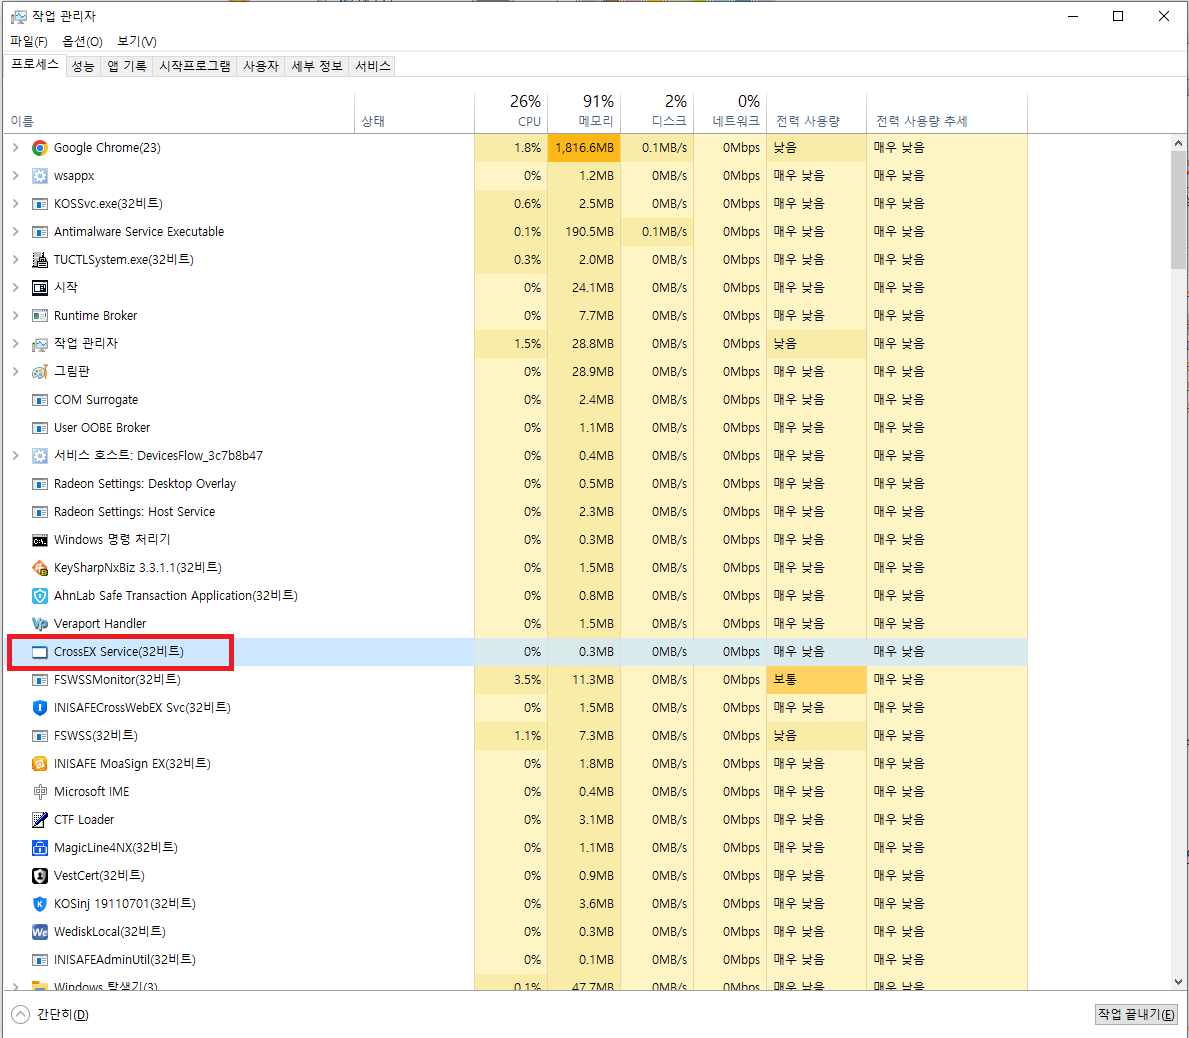
Task: Click the Radeon Settings: Host Service icon
Action: coord(39,513)
